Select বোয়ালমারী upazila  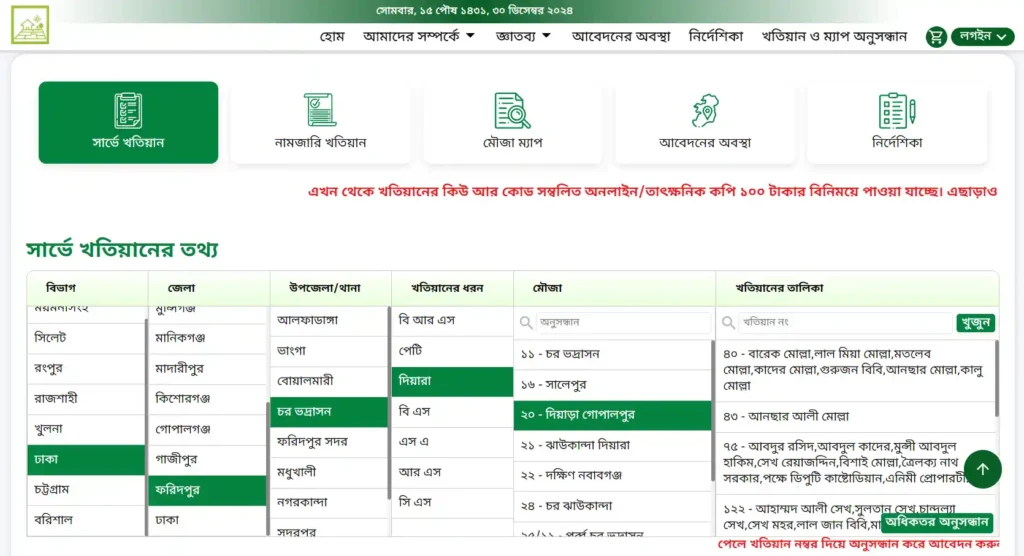tap(329, 381)
